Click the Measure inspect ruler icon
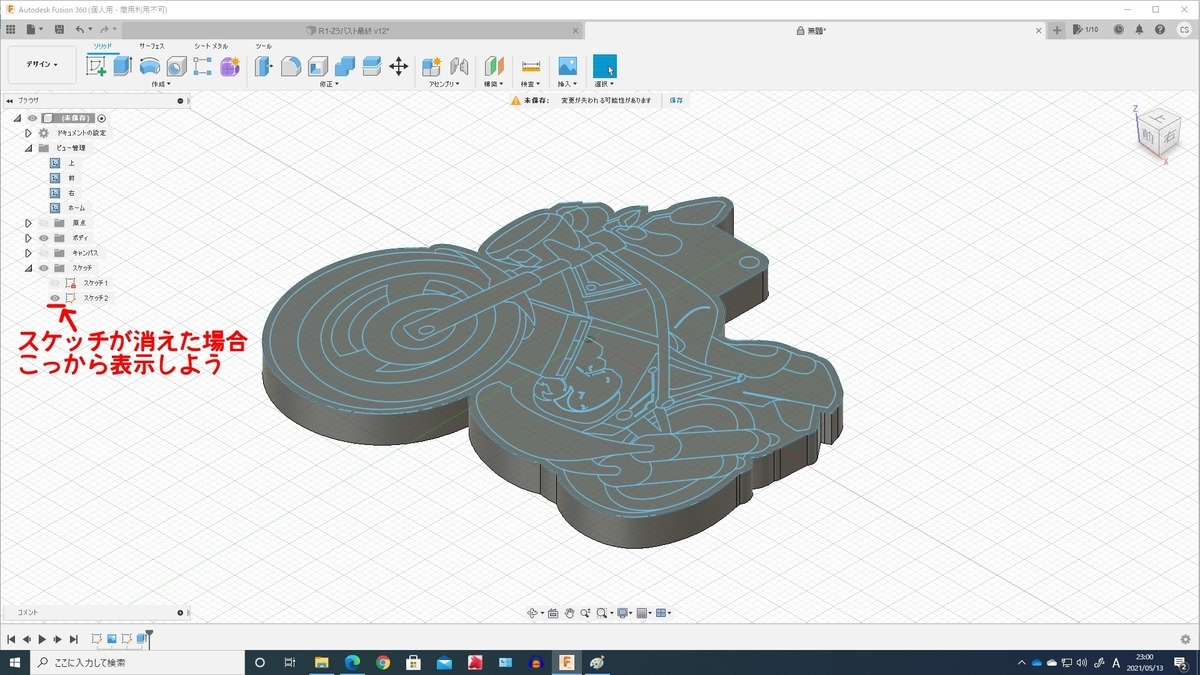This screenshot has height=675, width=1200. [x=531, y=66]
